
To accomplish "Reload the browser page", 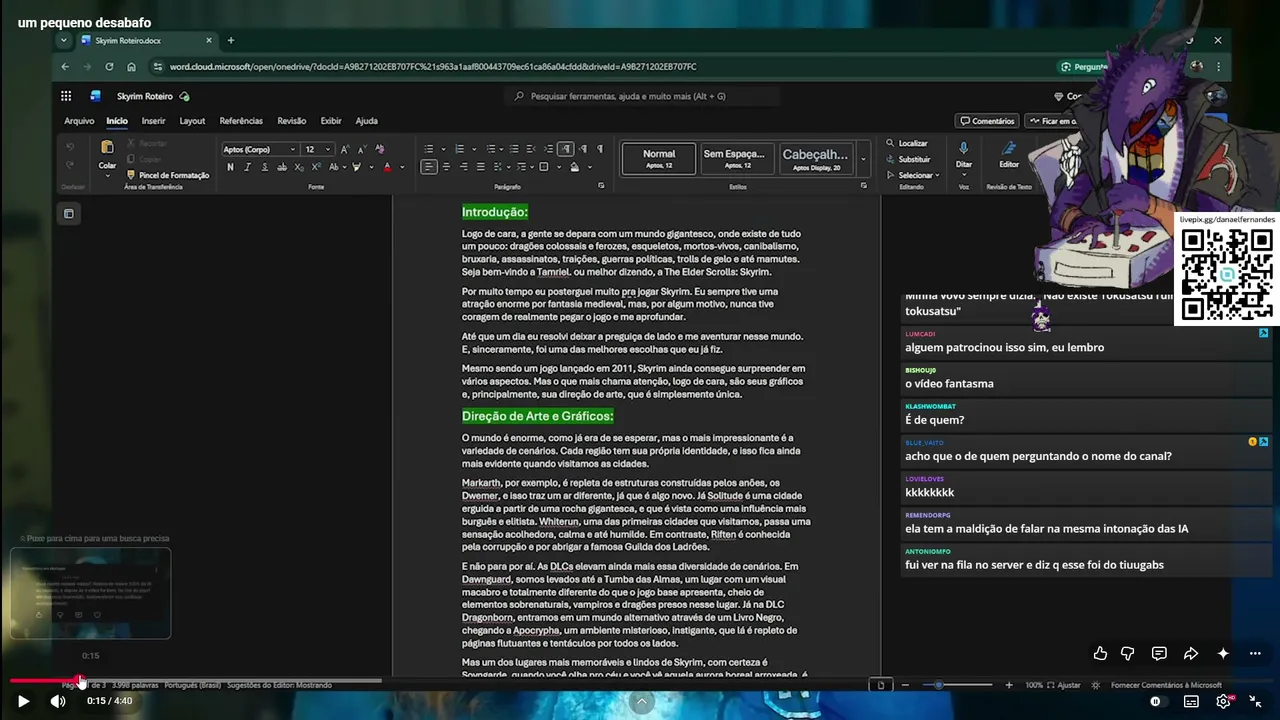I will coord(109,67).
